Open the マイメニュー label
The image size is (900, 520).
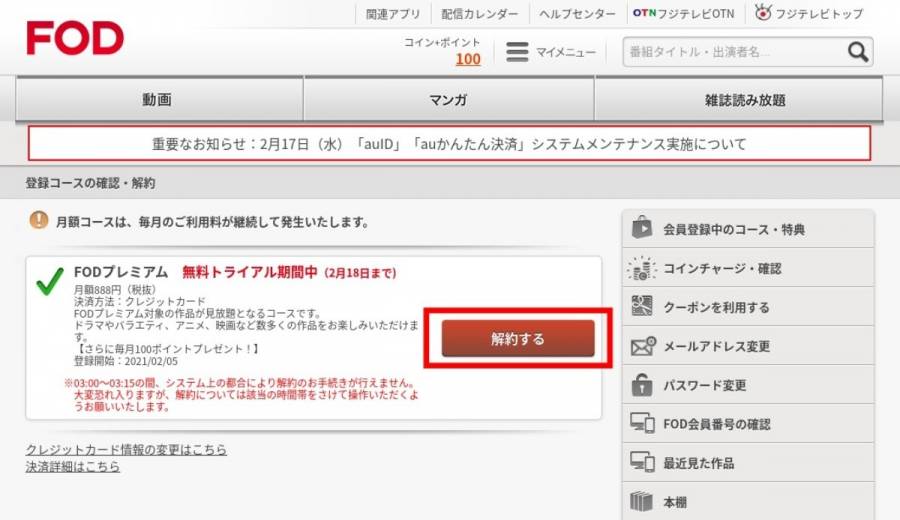click(x=565, y=52)
